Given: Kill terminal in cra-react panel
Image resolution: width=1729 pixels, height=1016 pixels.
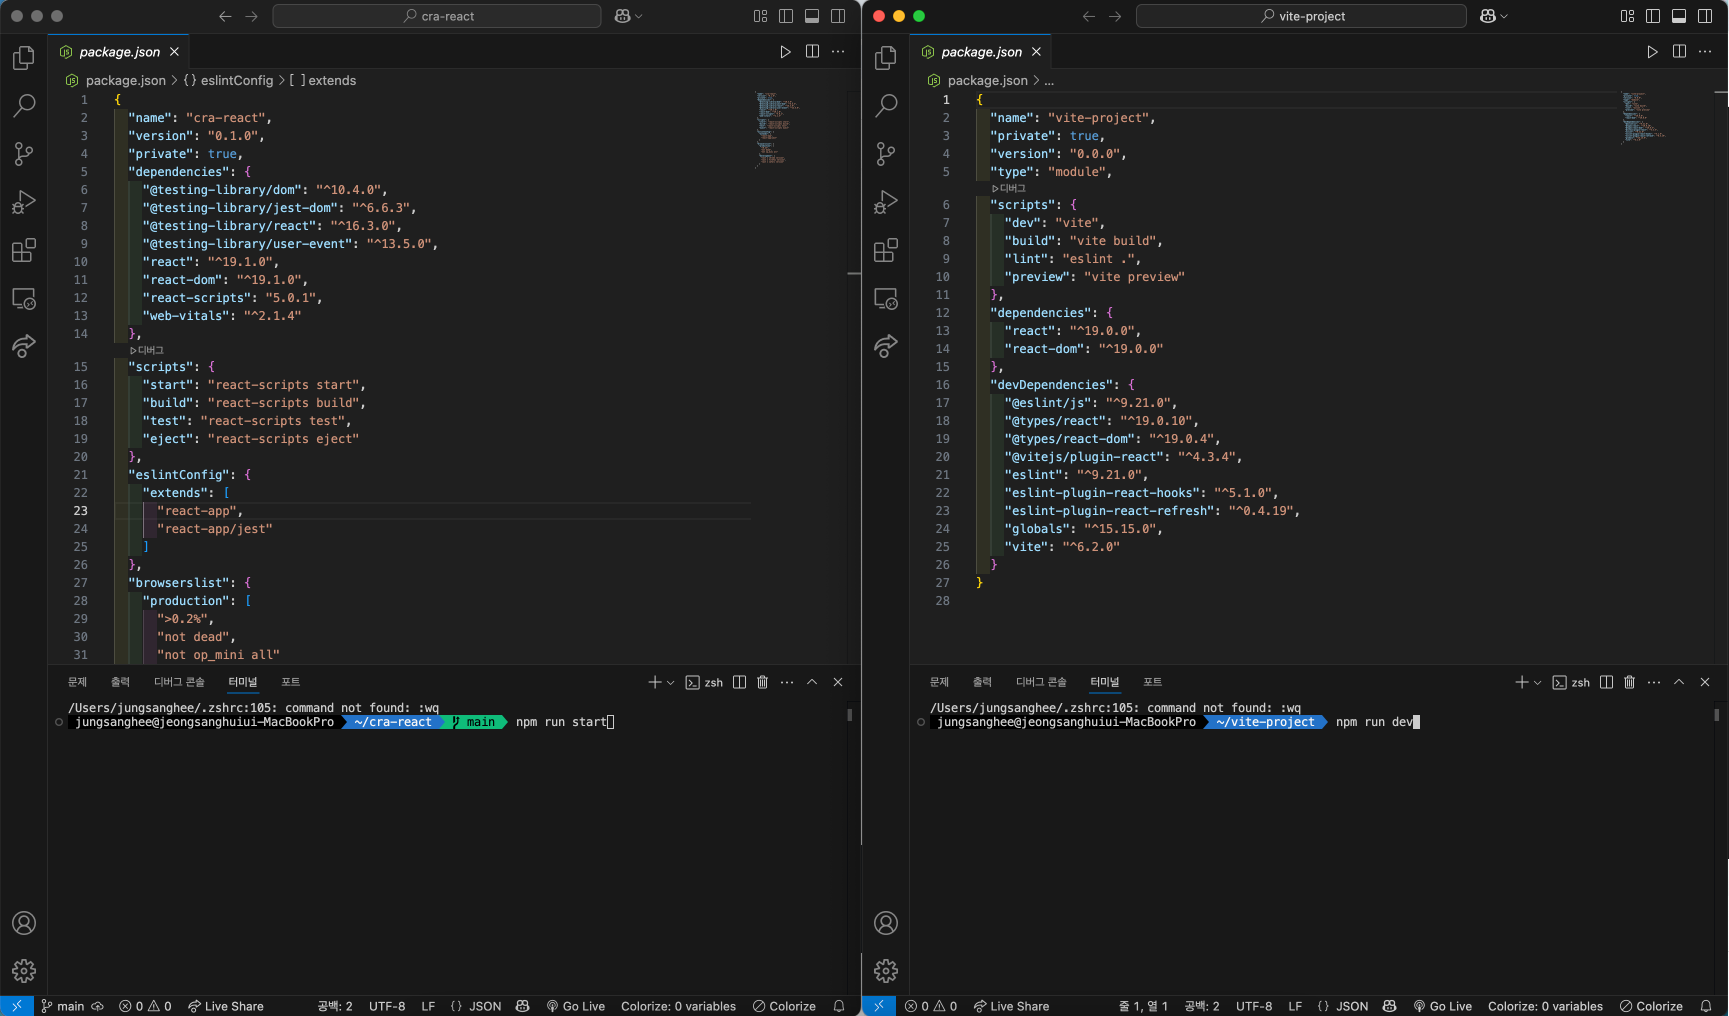Looking at the screenshot, I should point(762,682).
